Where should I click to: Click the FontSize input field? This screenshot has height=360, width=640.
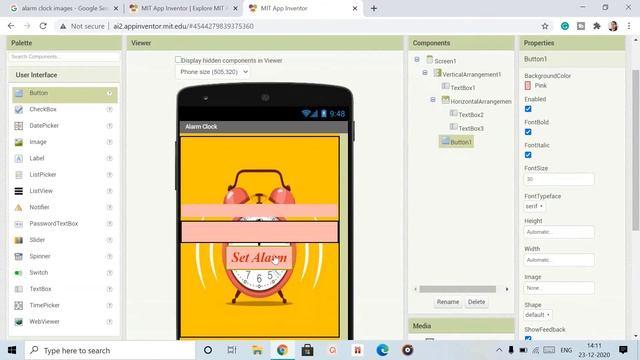pos(559,179)
